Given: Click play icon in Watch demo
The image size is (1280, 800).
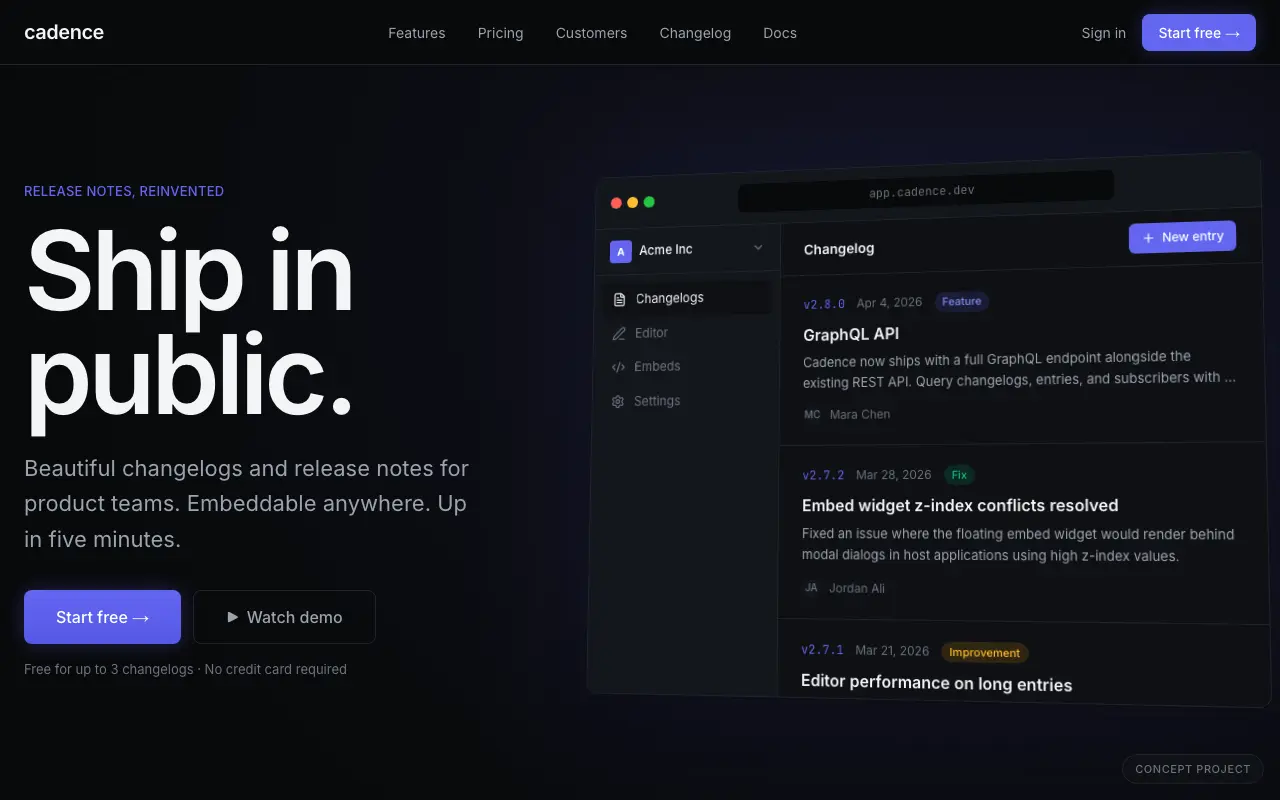Looking at the screenshot, I should [x=233, y=617].
